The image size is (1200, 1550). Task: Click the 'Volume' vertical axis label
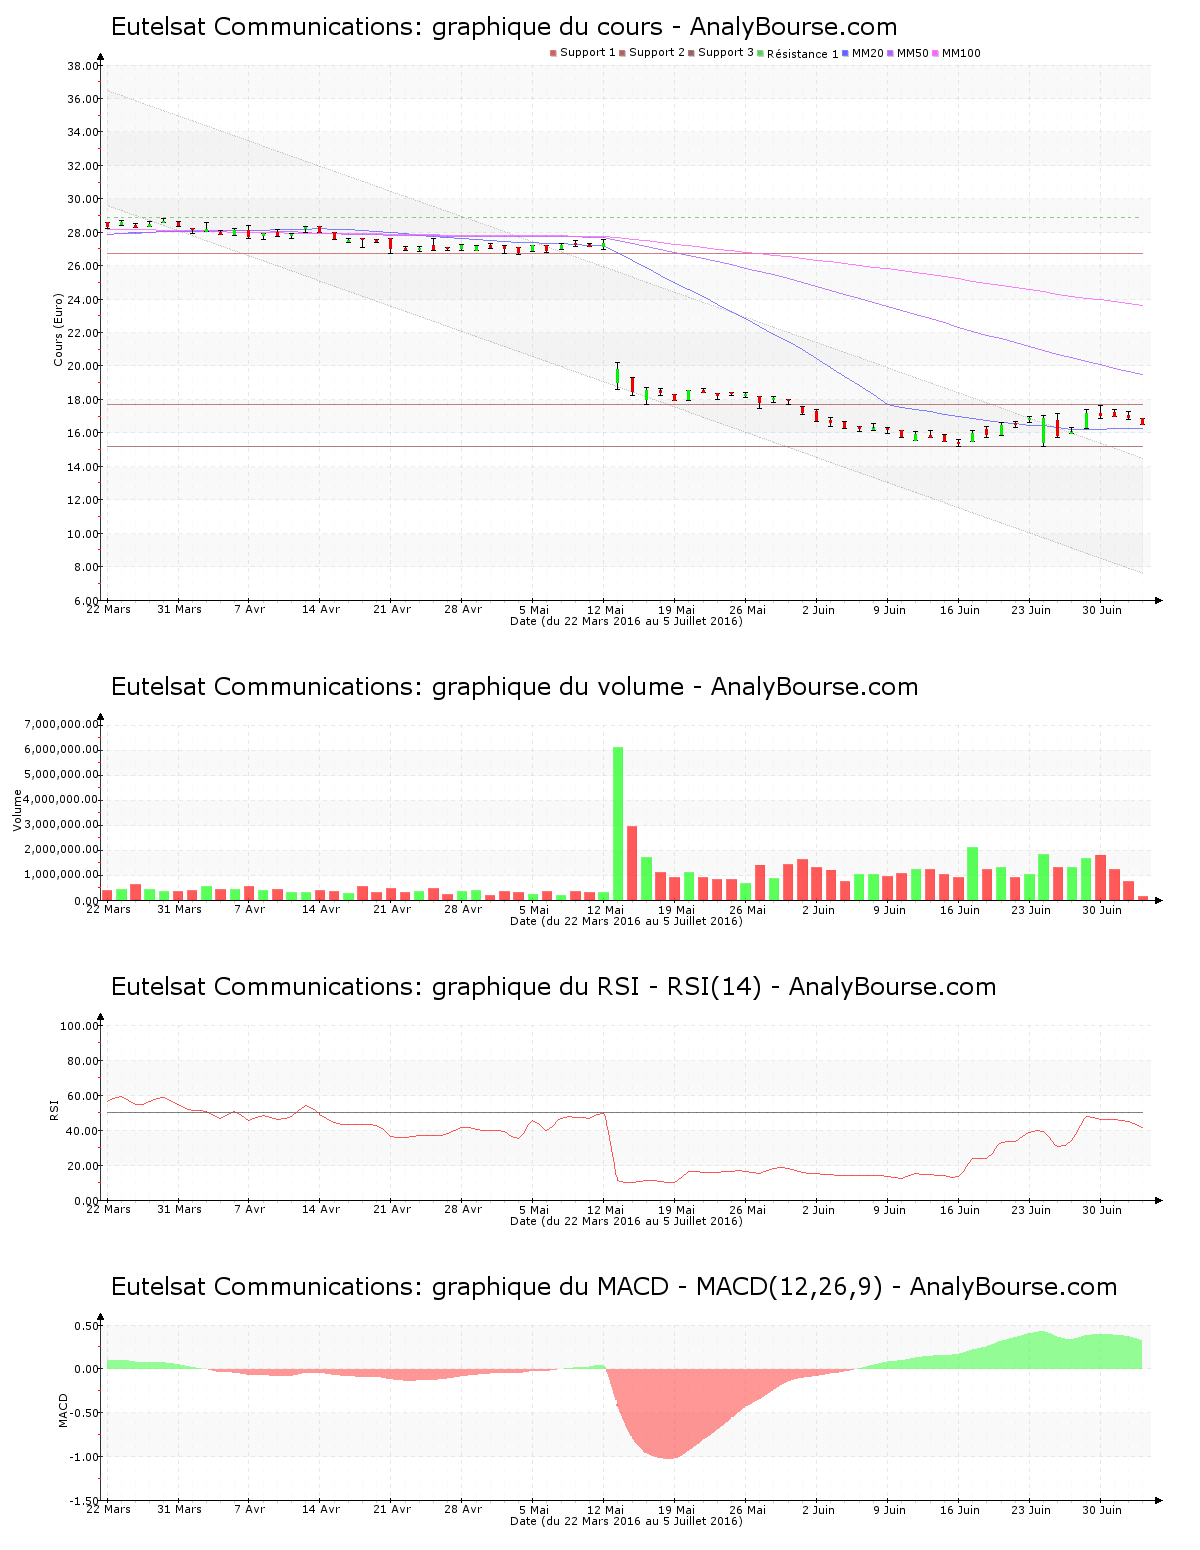[17, 810]
